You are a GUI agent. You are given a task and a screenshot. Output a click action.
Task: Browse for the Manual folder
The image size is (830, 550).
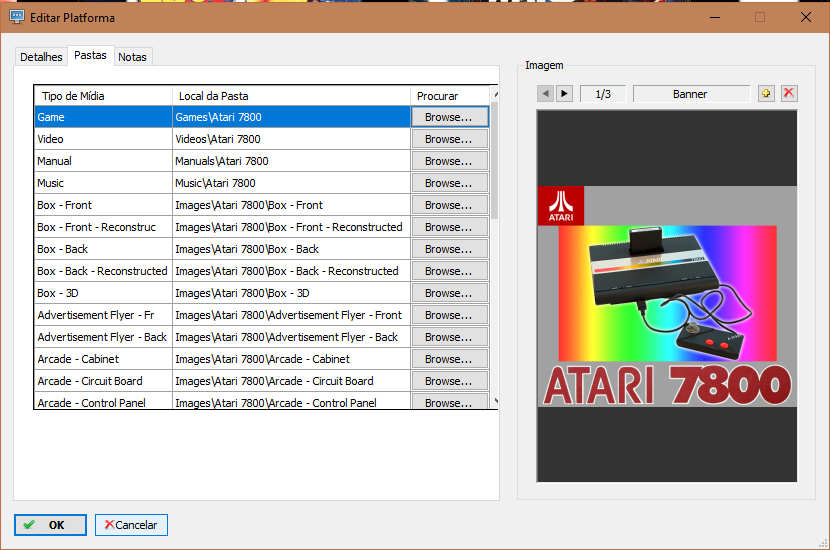(x=449, y=161)
